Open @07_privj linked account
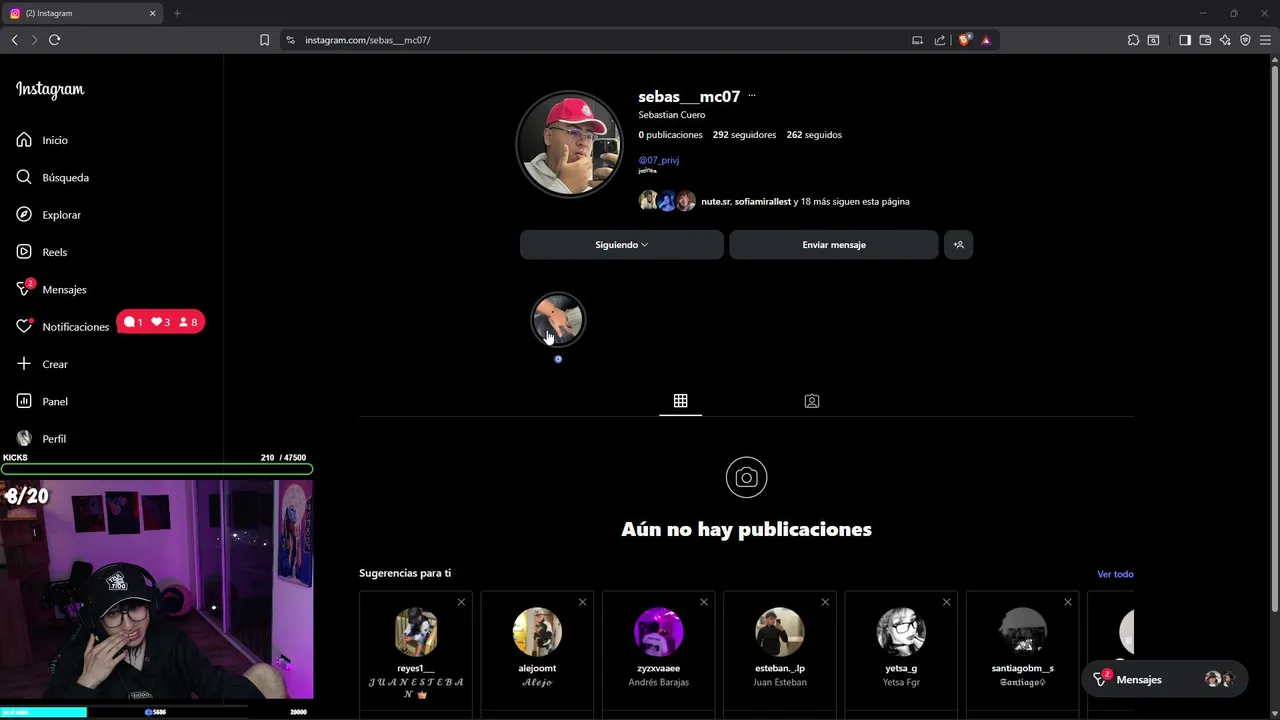Screen dimensions: 1280x720 tap(659, 160)
